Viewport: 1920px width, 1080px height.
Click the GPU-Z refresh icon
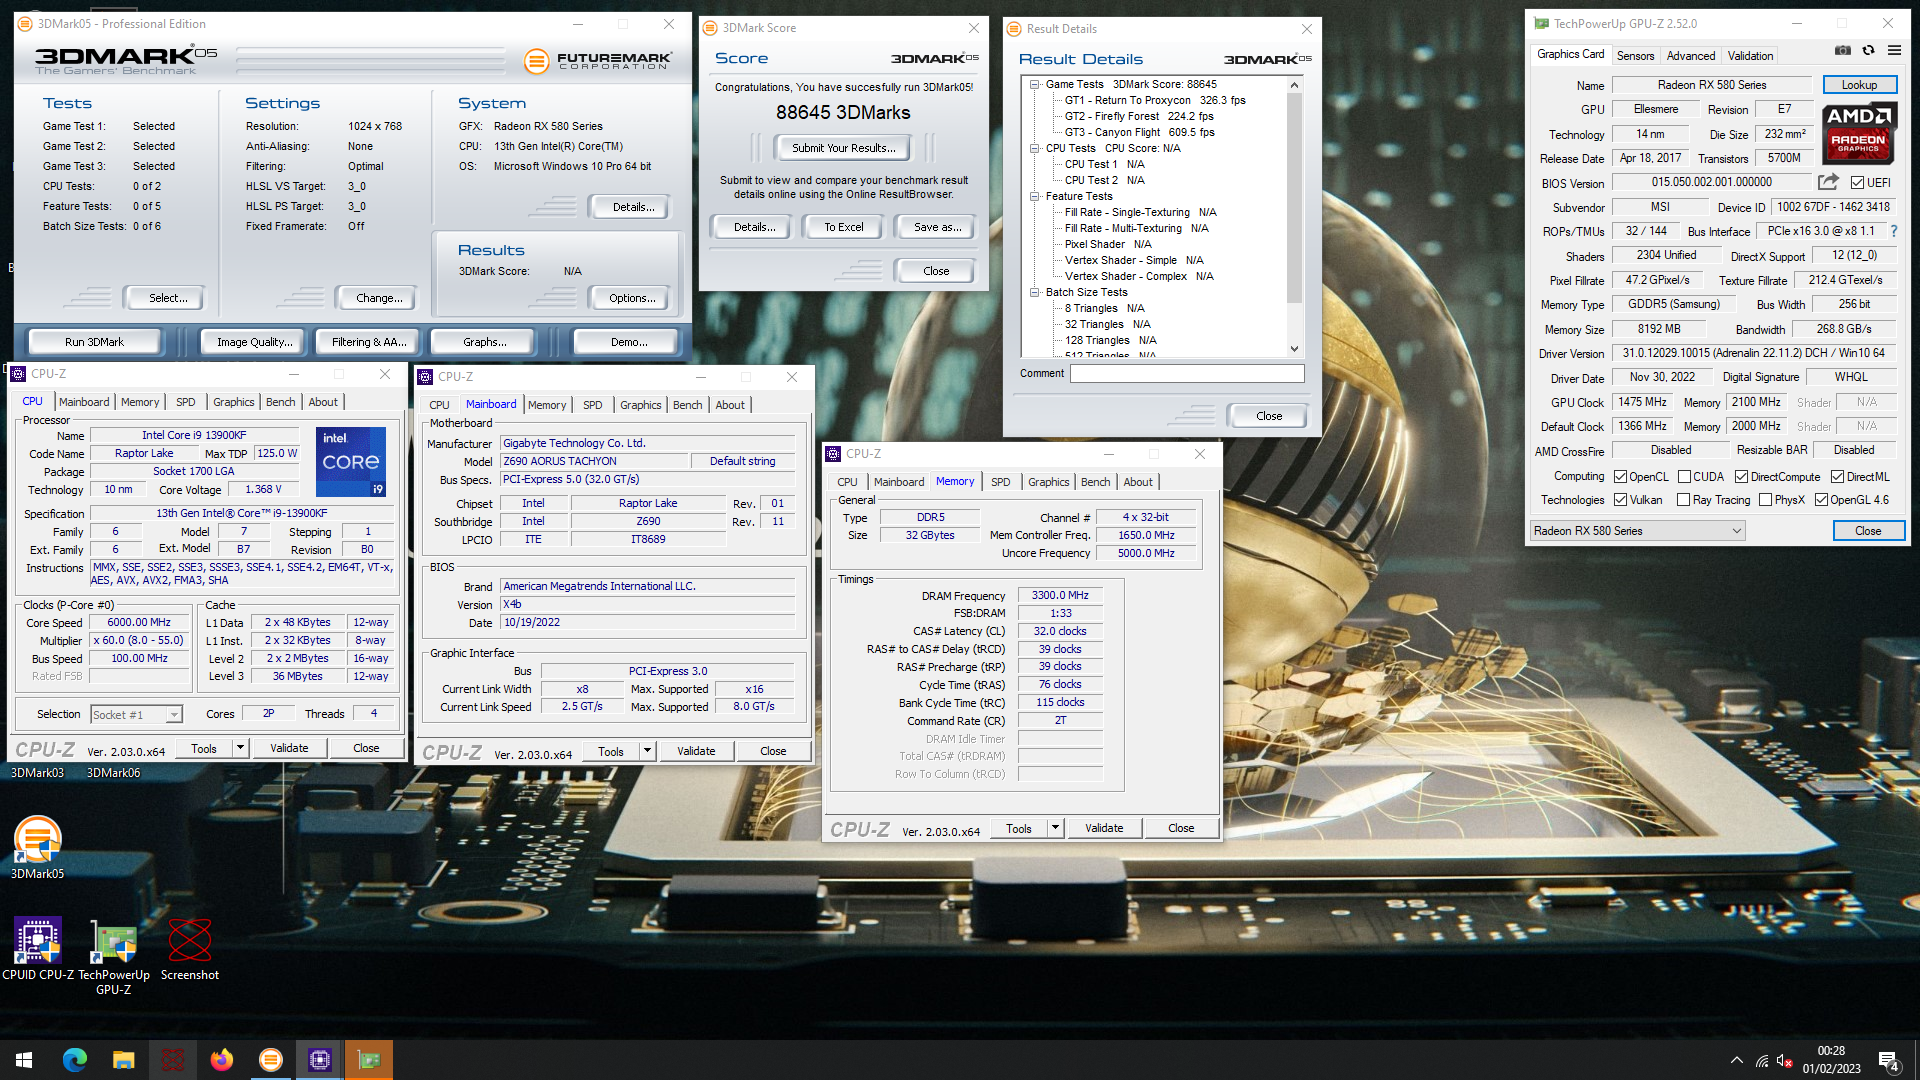1868,50
